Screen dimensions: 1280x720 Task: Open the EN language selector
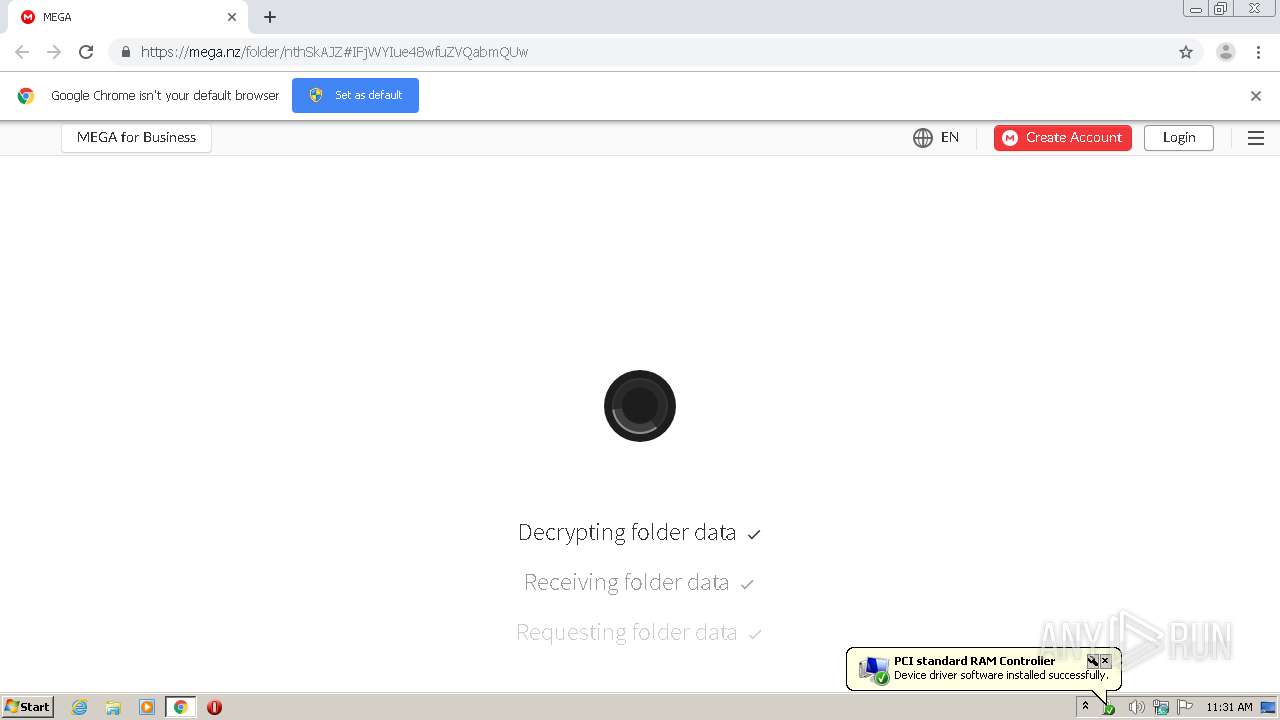936,138
